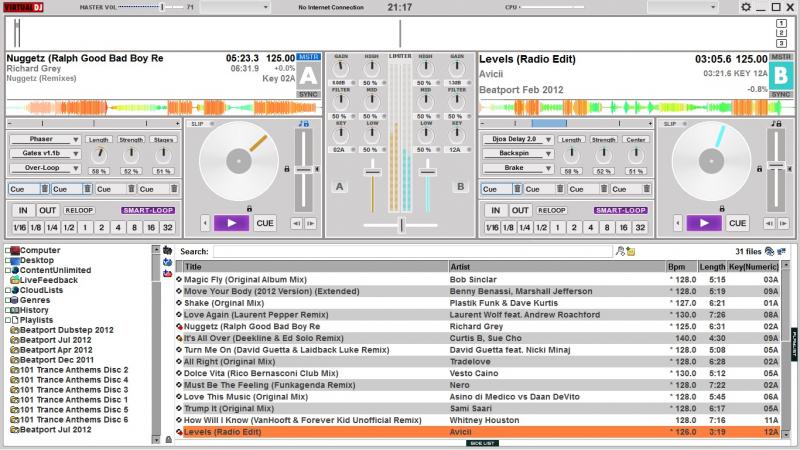This screenshot has height=450, width=800.
Task: Expand the Playlists tree node
Action: (x=8, y=320)
